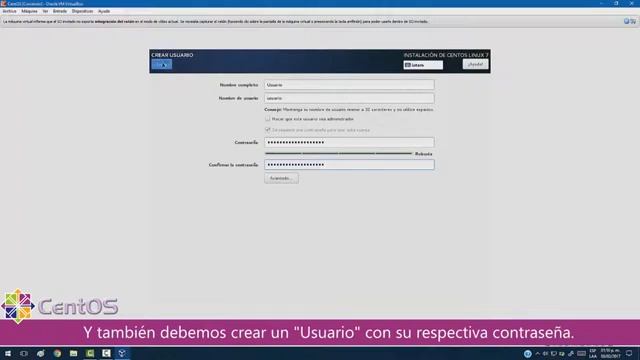Click into the Contraseña password field
640x360 pixels.
[x=349, y=142]
